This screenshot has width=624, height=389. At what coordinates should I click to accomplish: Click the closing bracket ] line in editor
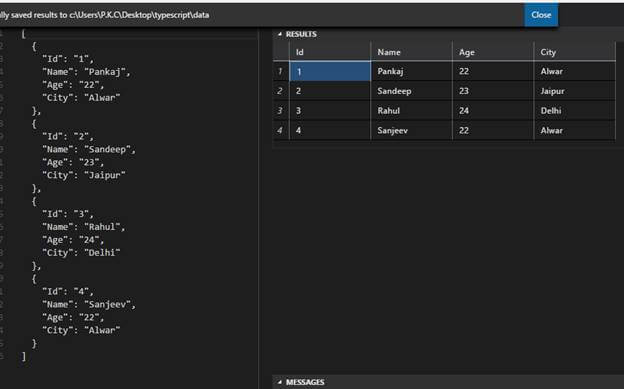click(24, 356)
